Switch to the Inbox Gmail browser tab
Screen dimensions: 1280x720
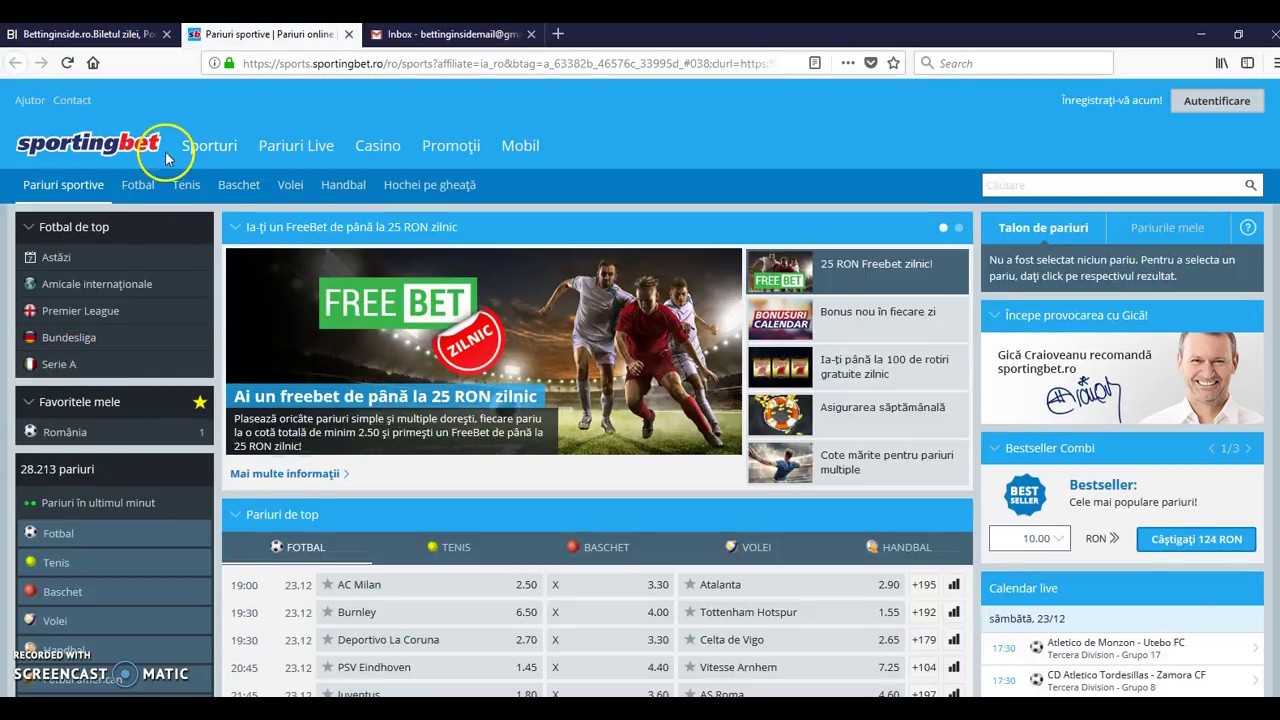pyautogui.click(x=453, y=34)
